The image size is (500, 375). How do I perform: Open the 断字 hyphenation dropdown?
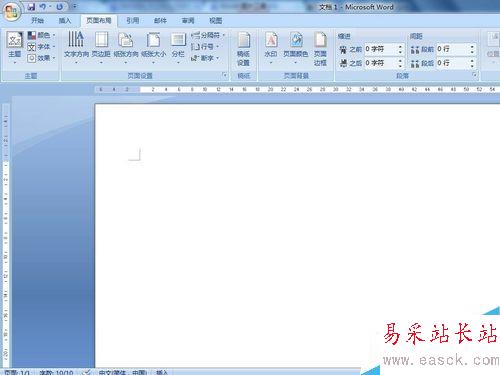click(205, 58)
